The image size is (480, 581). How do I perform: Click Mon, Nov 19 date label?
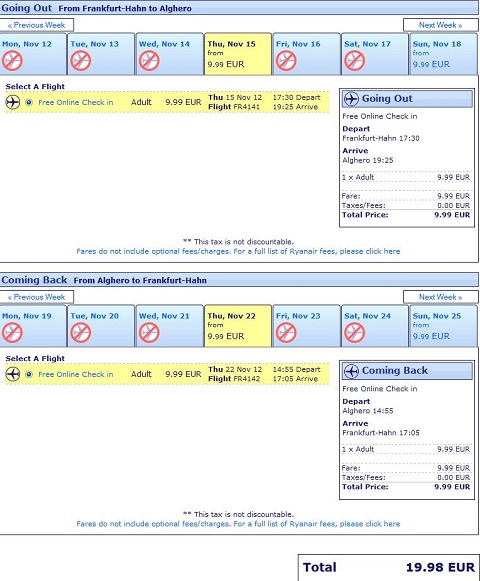click(27, 316)
